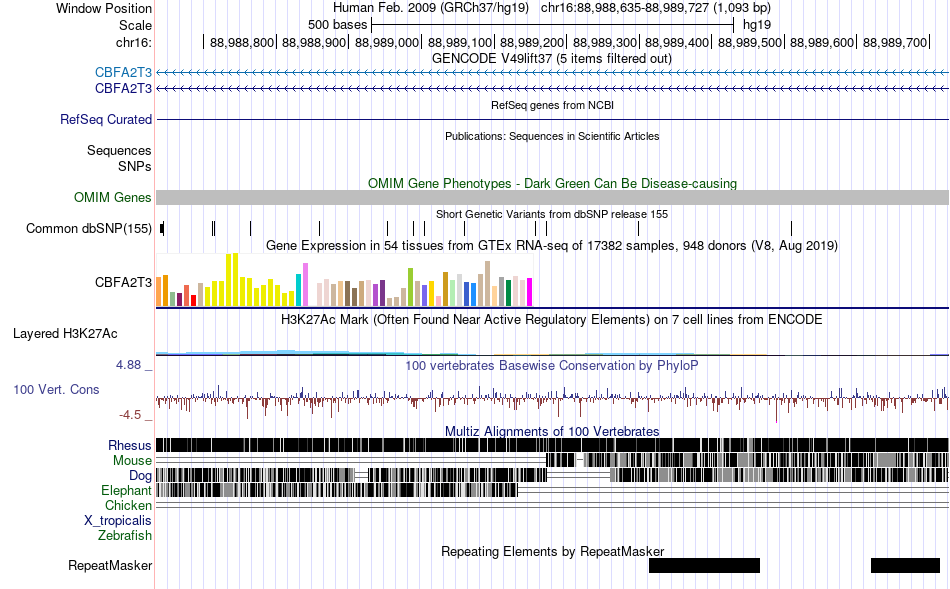Click the violet-pink GTEx expression bar

click(x=305, y=285)
